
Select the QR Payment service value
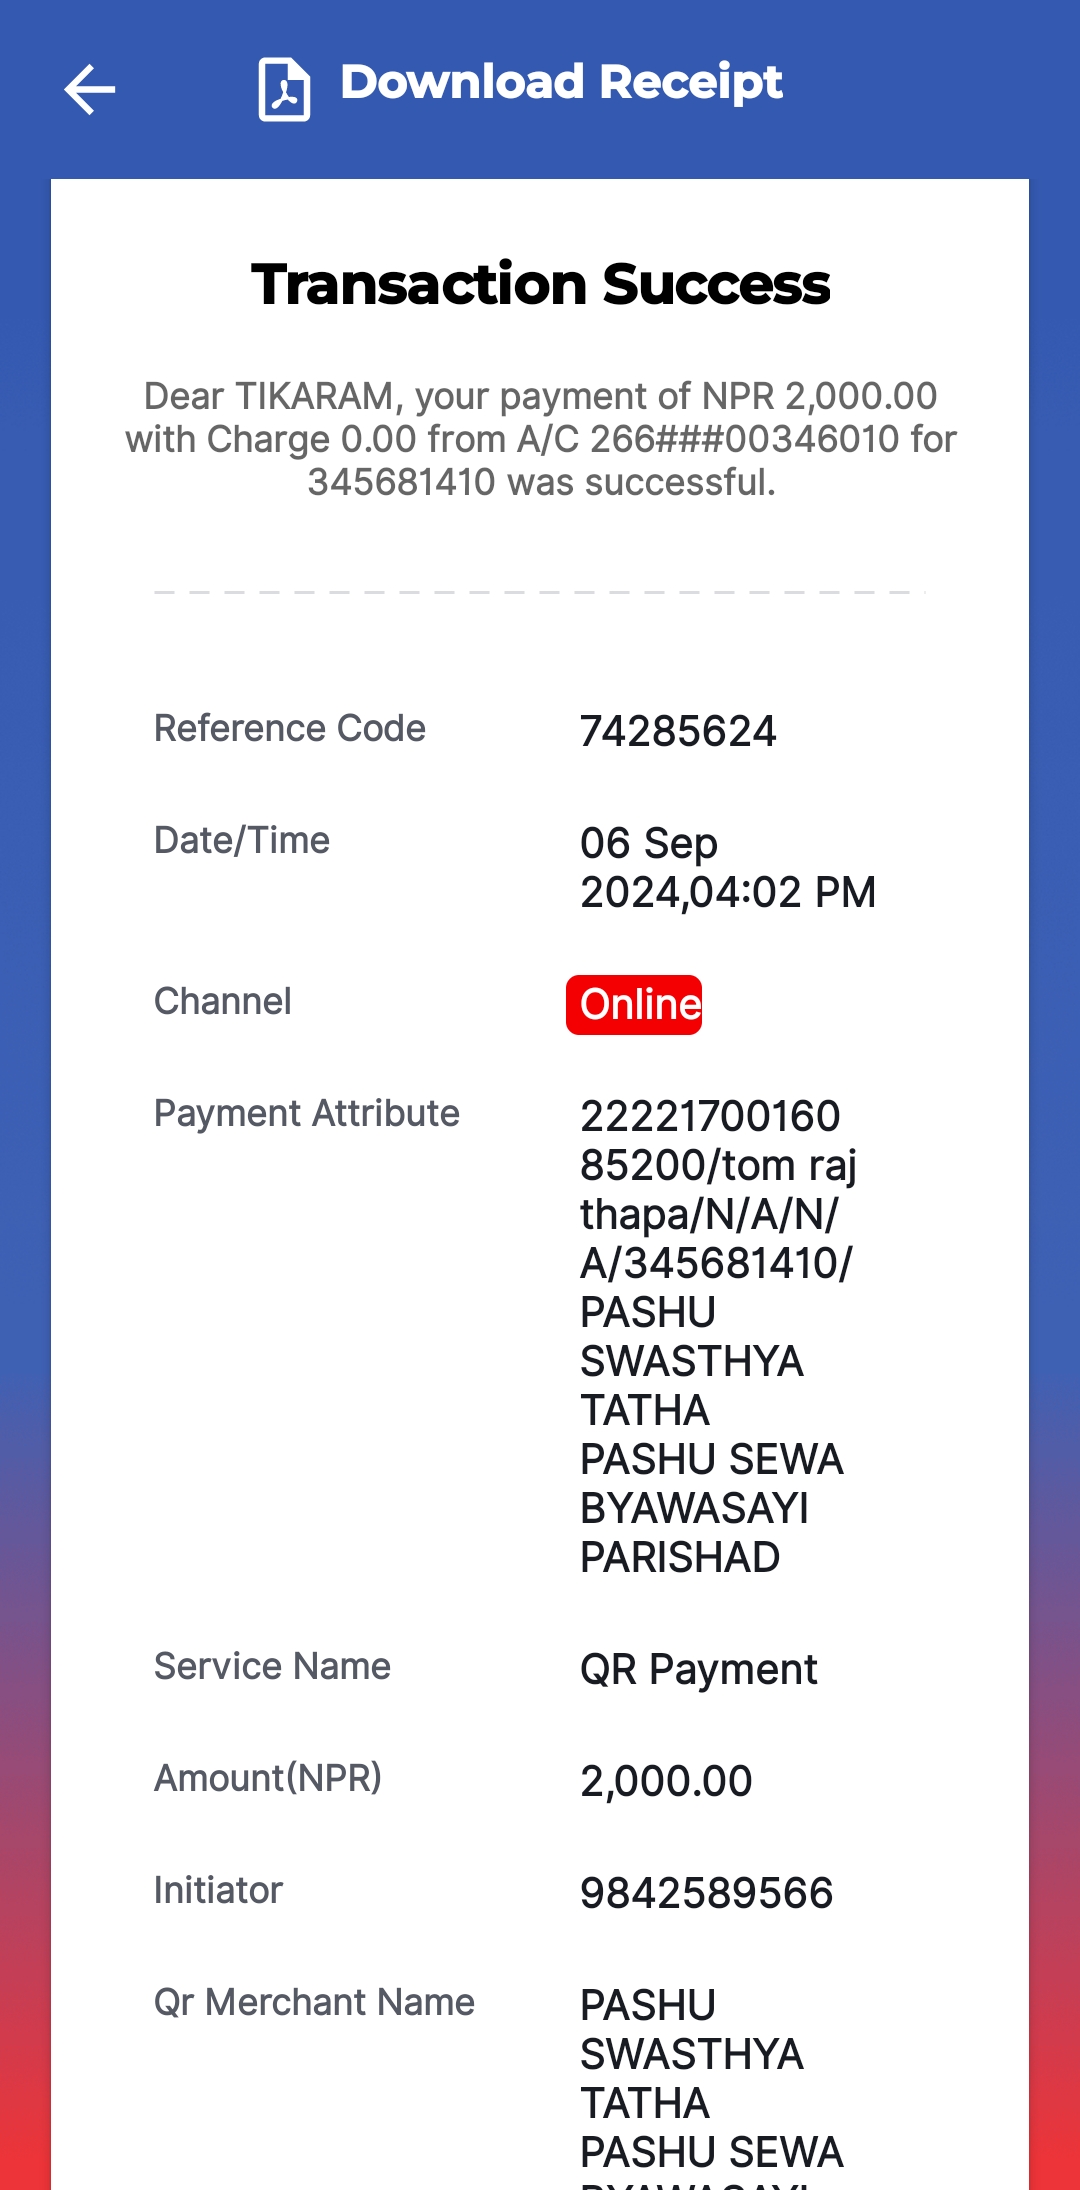pyautogui.click(x=699, y=1669)
